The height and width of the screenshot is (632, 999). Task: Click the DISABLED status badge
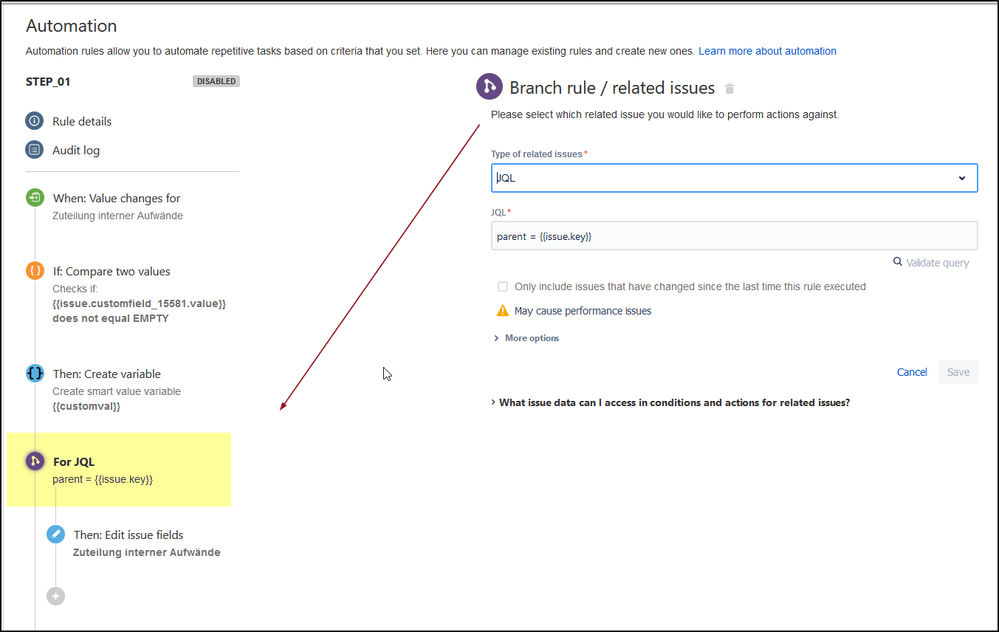(216, 81)
